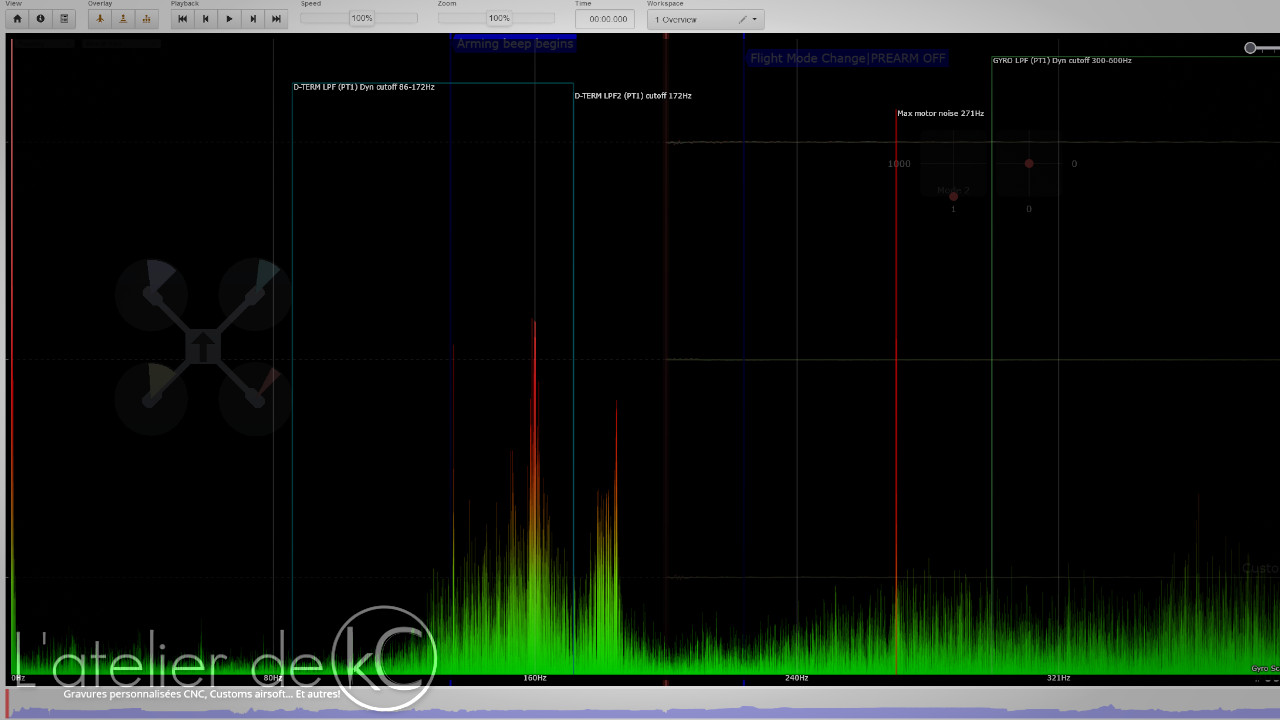
Task: Click the workspace edit pencil icon
Action: click(x=742, y=19)
